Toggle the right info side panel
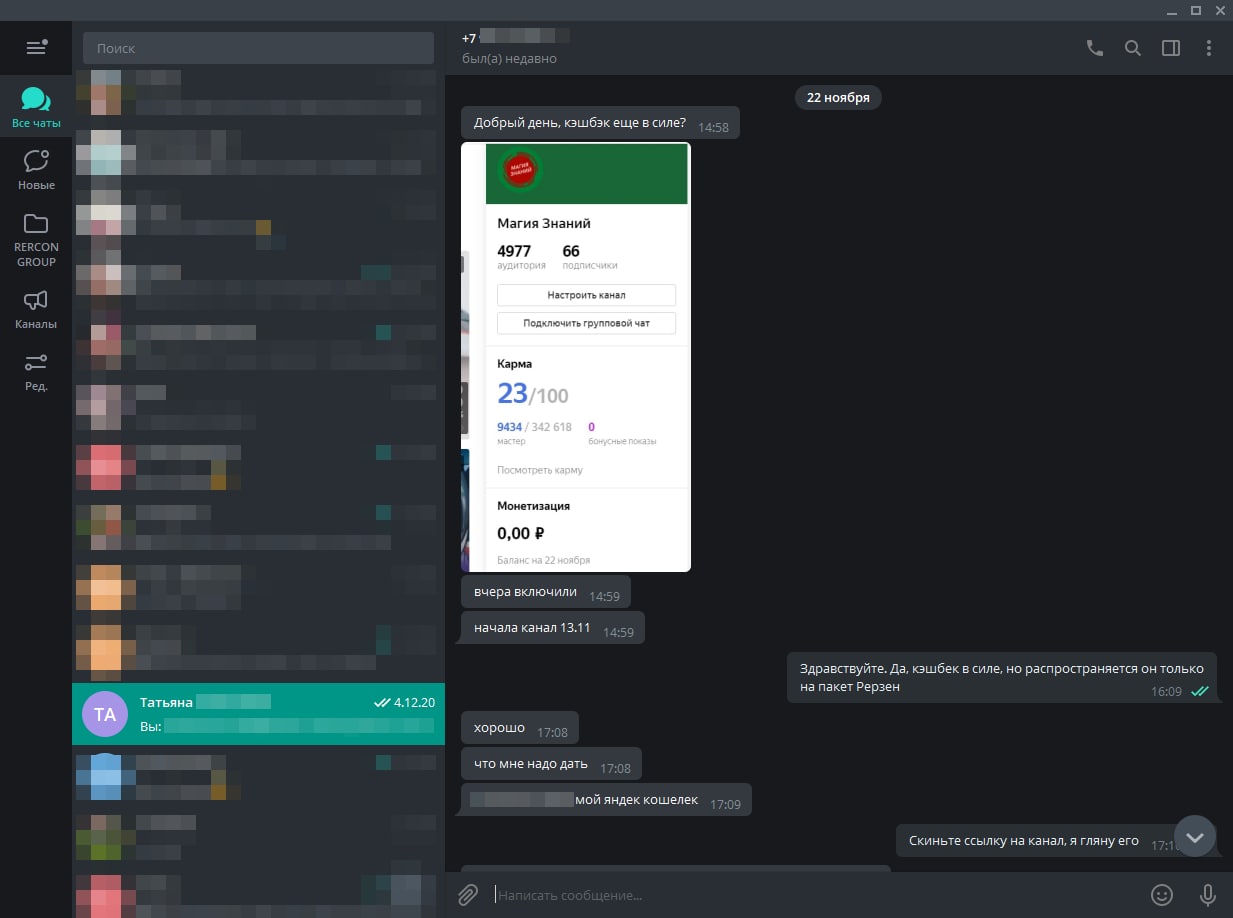This screenshot has width=1233, height=918. 1171,48
